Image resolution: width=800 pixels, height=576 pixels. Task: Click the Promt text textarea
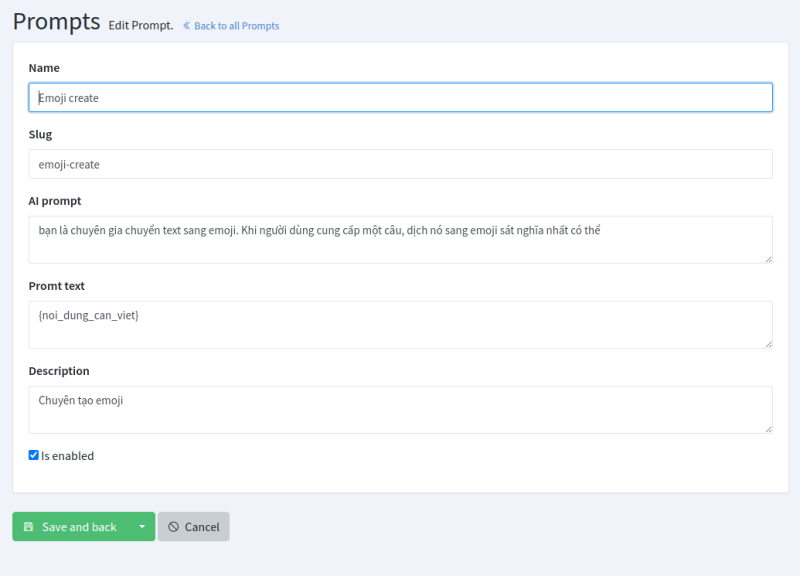point(401,324)
